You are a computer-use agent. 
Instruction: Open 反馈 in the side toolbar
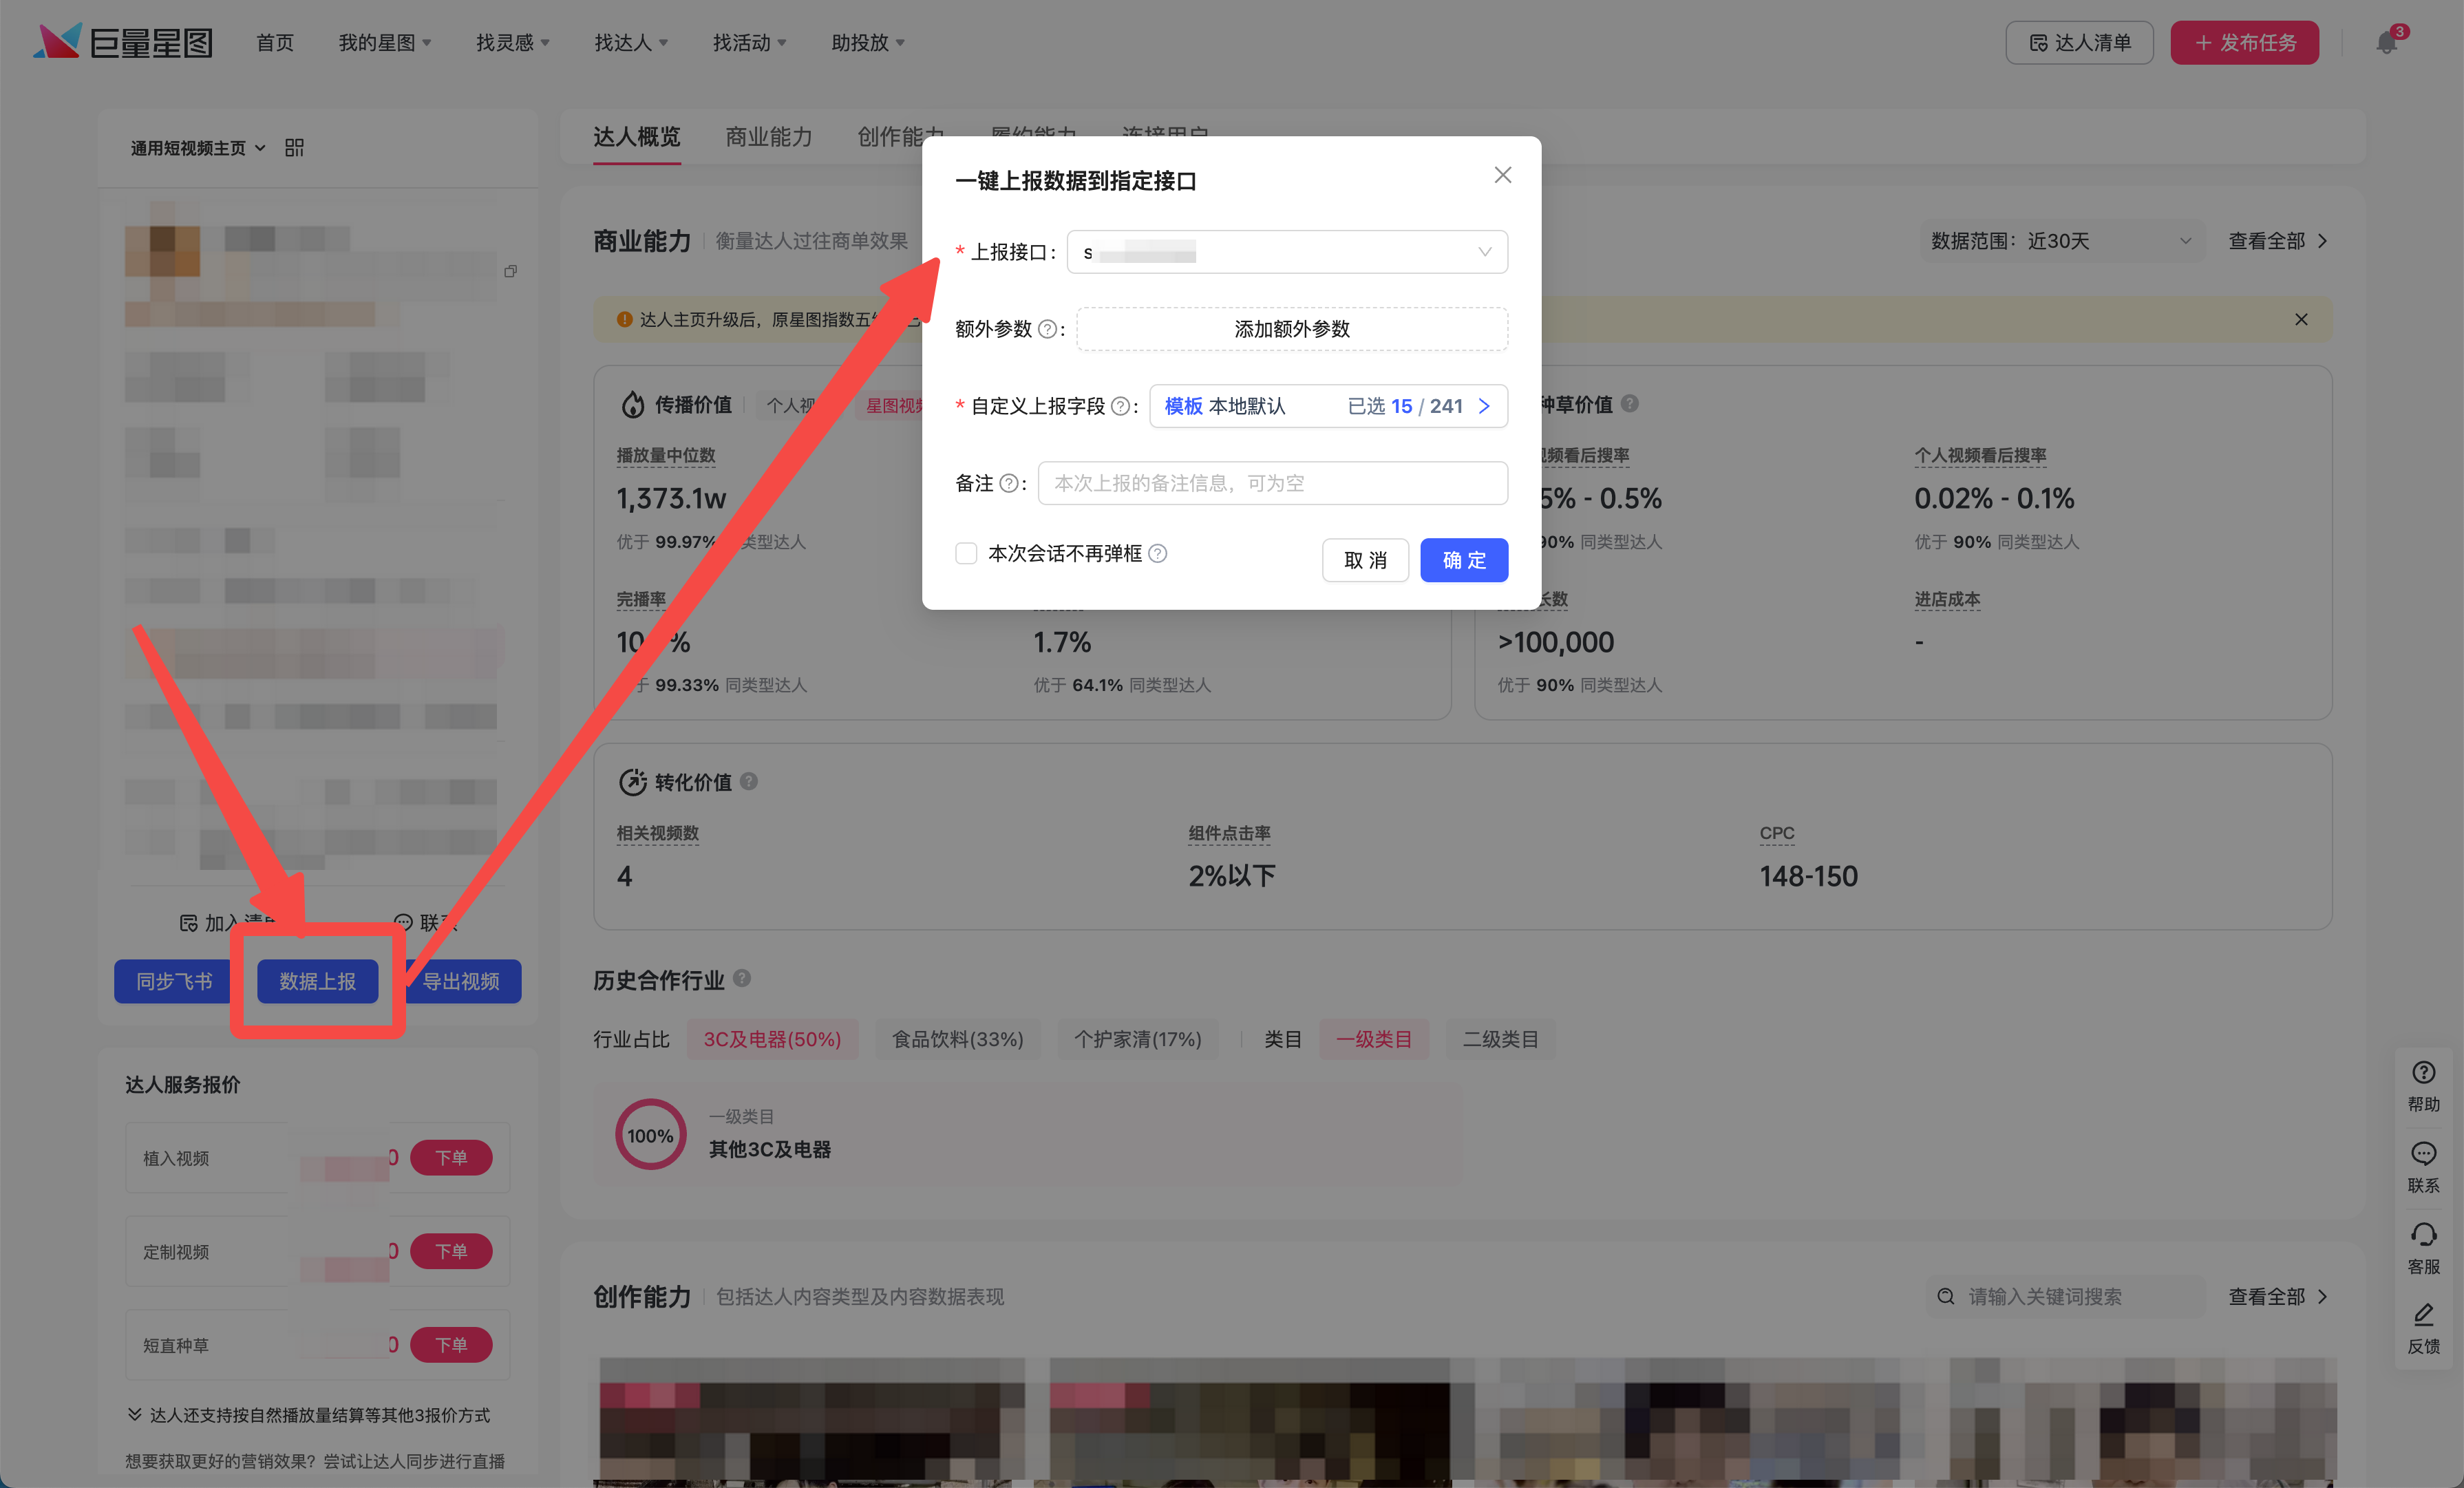tap(2423, 1328)
